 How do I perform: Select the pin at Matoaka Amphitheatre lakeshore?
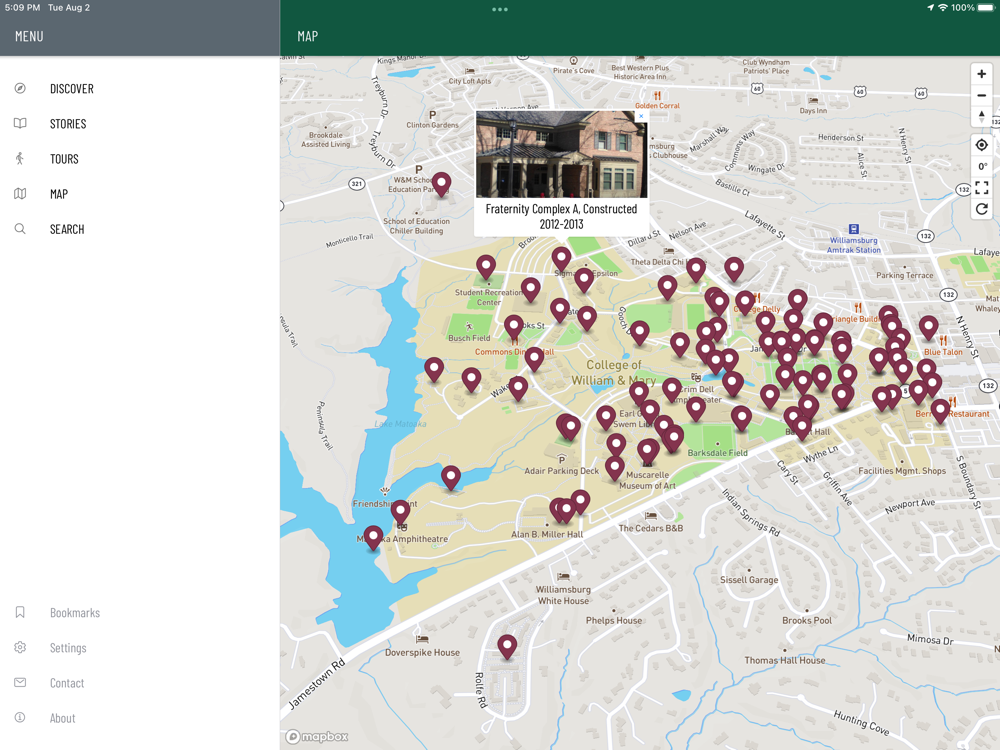click(373, 538)
